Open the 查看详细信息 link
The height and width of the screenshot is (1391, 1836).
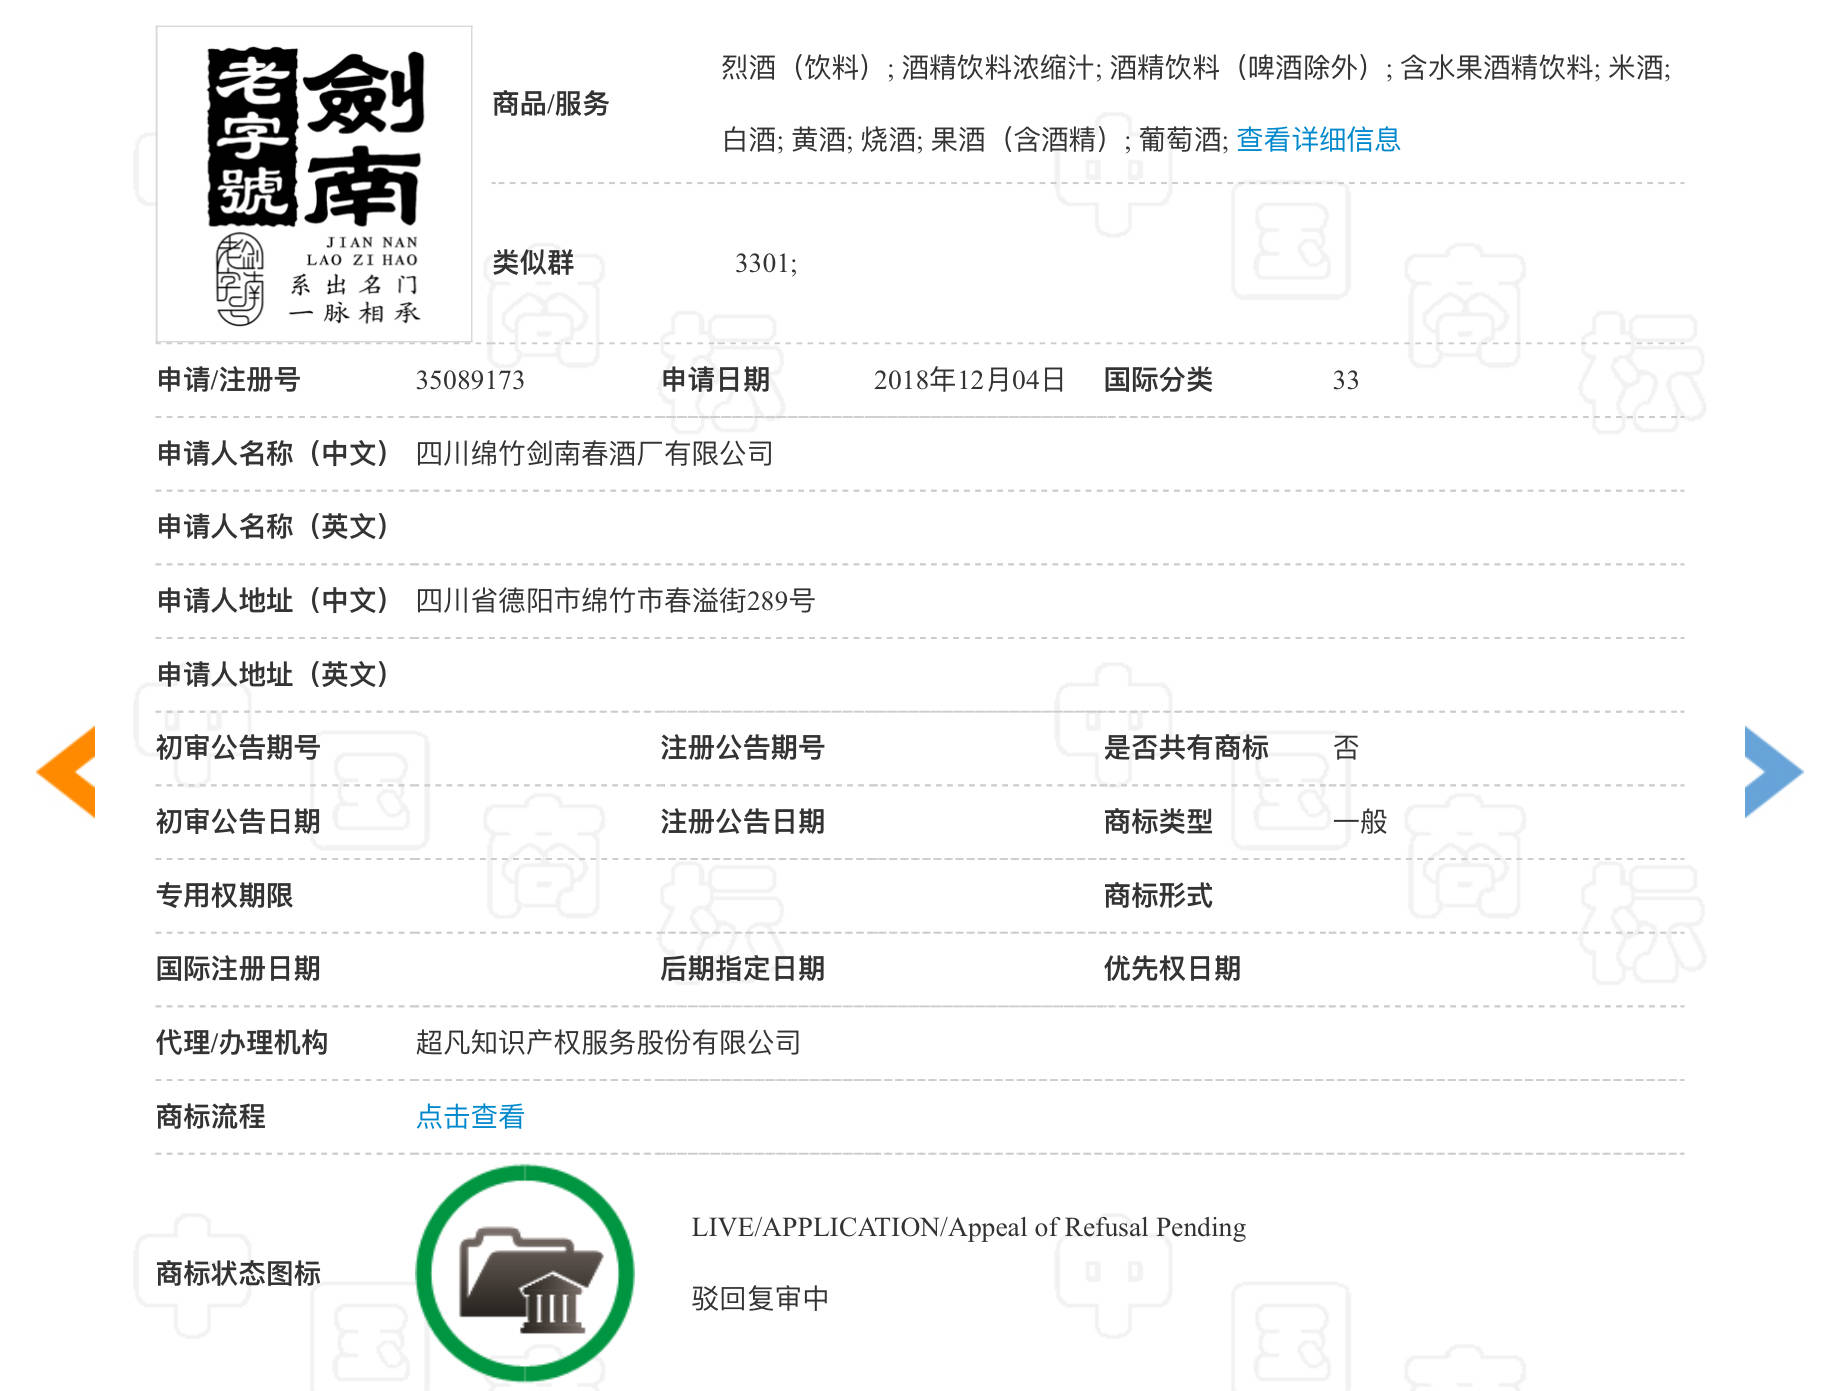coord(1318,139)
